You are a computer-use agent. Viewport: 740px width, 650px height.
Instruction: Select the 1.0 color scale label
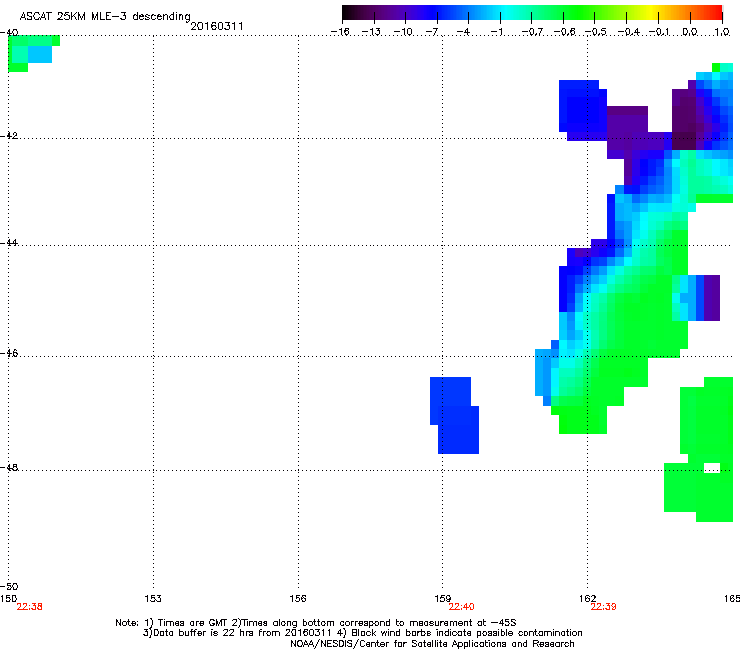pyautogui.click(x=722, y=32)
